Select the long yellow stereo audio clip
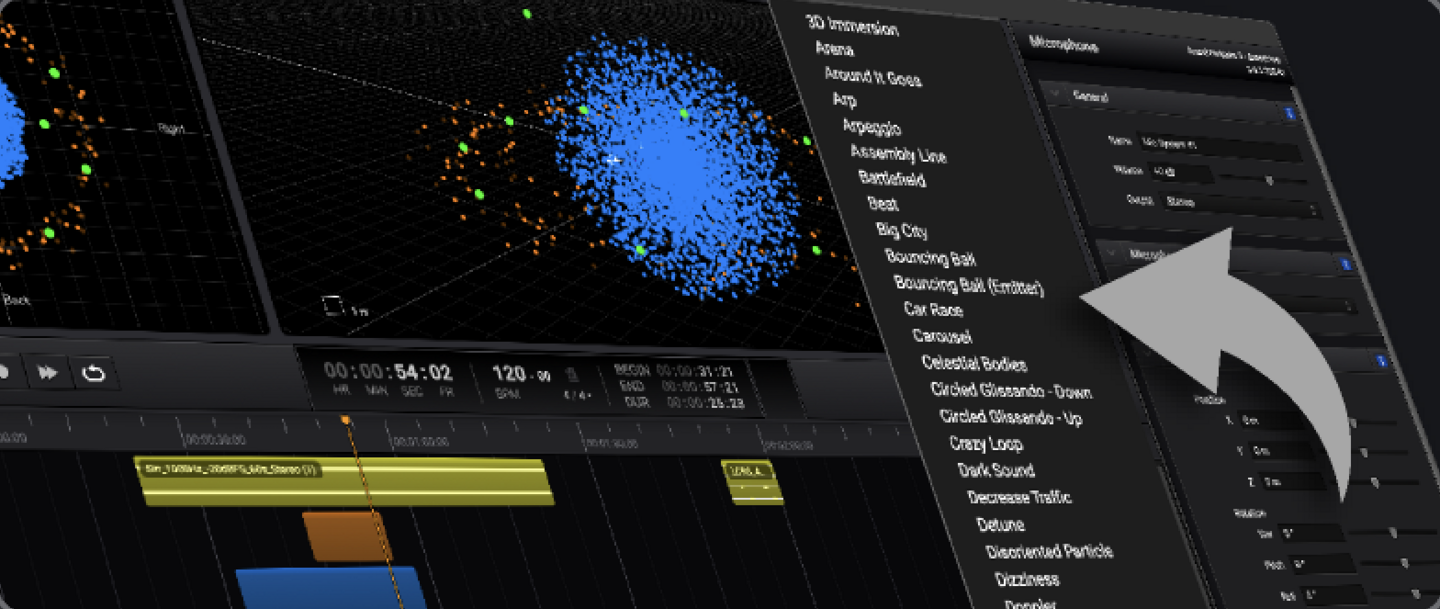1440x609 pixels. pos(343,480)
